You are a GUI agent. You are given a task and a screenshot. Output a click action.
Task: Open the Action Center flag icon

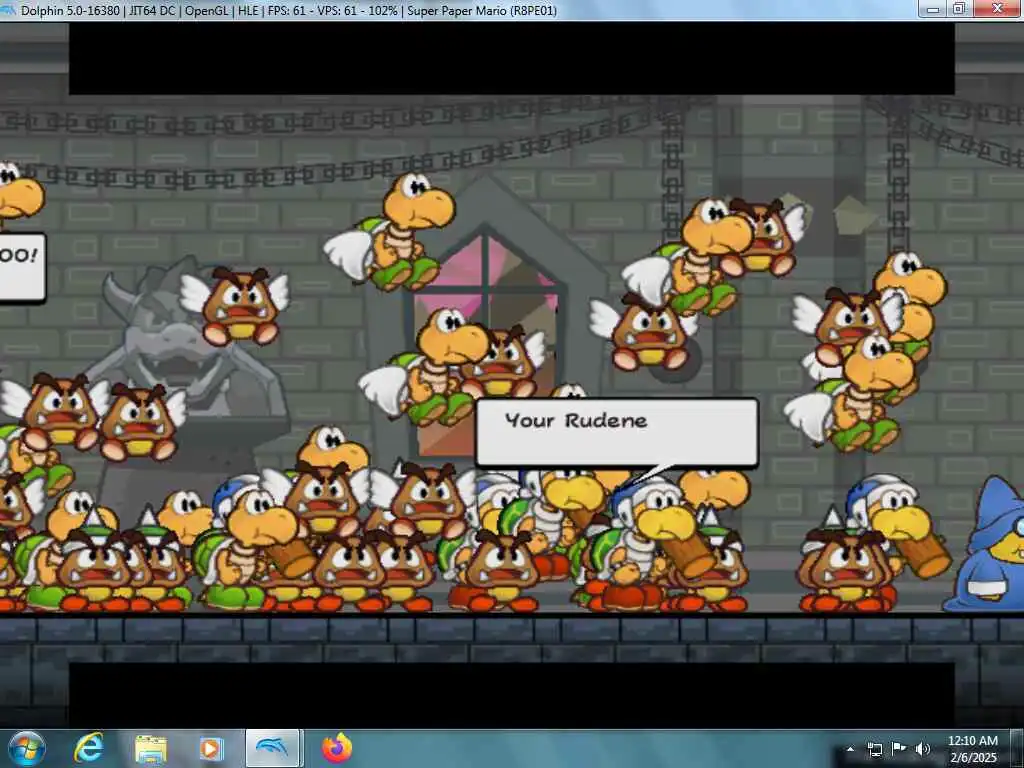click(x=899, y=749)
